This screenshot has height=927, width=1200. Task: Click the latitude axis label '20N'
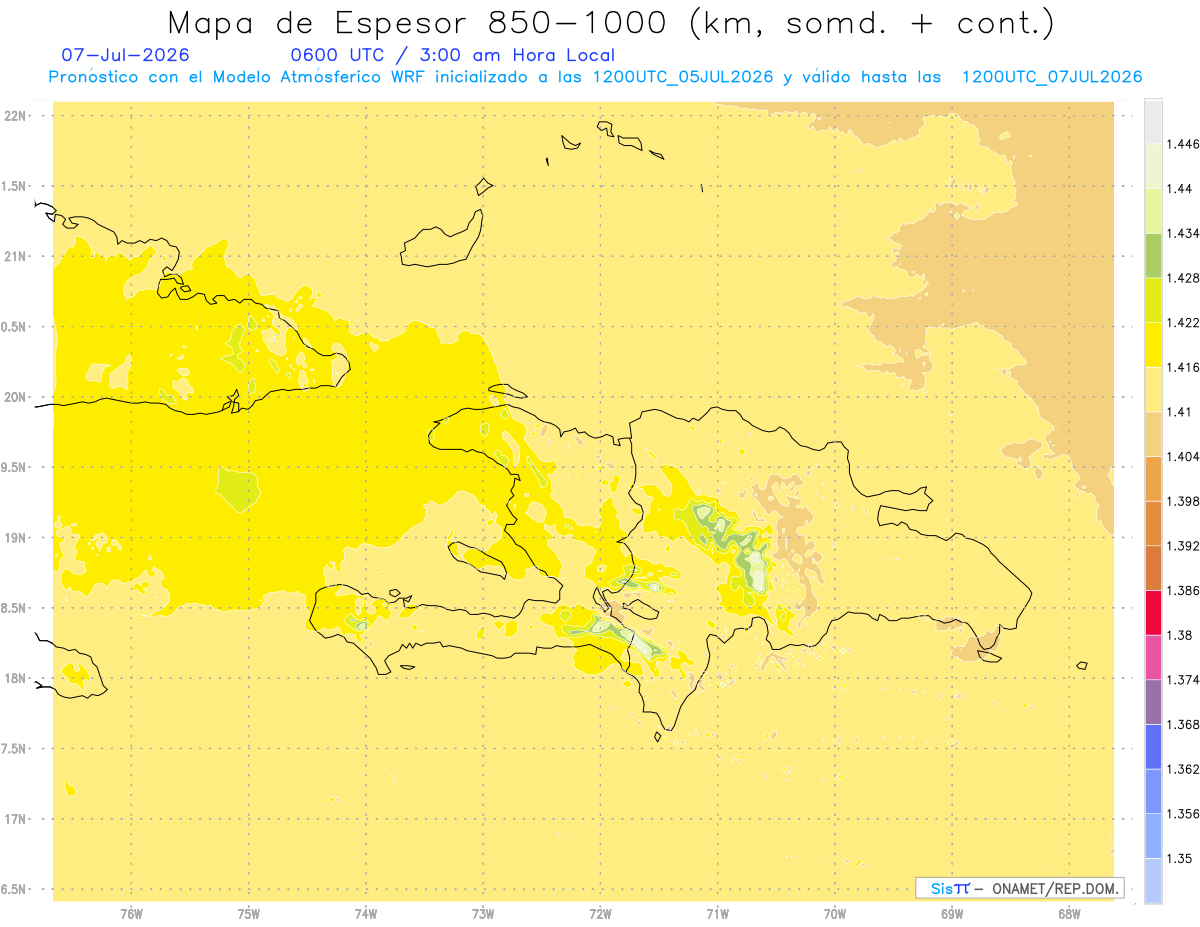point(15,397)
